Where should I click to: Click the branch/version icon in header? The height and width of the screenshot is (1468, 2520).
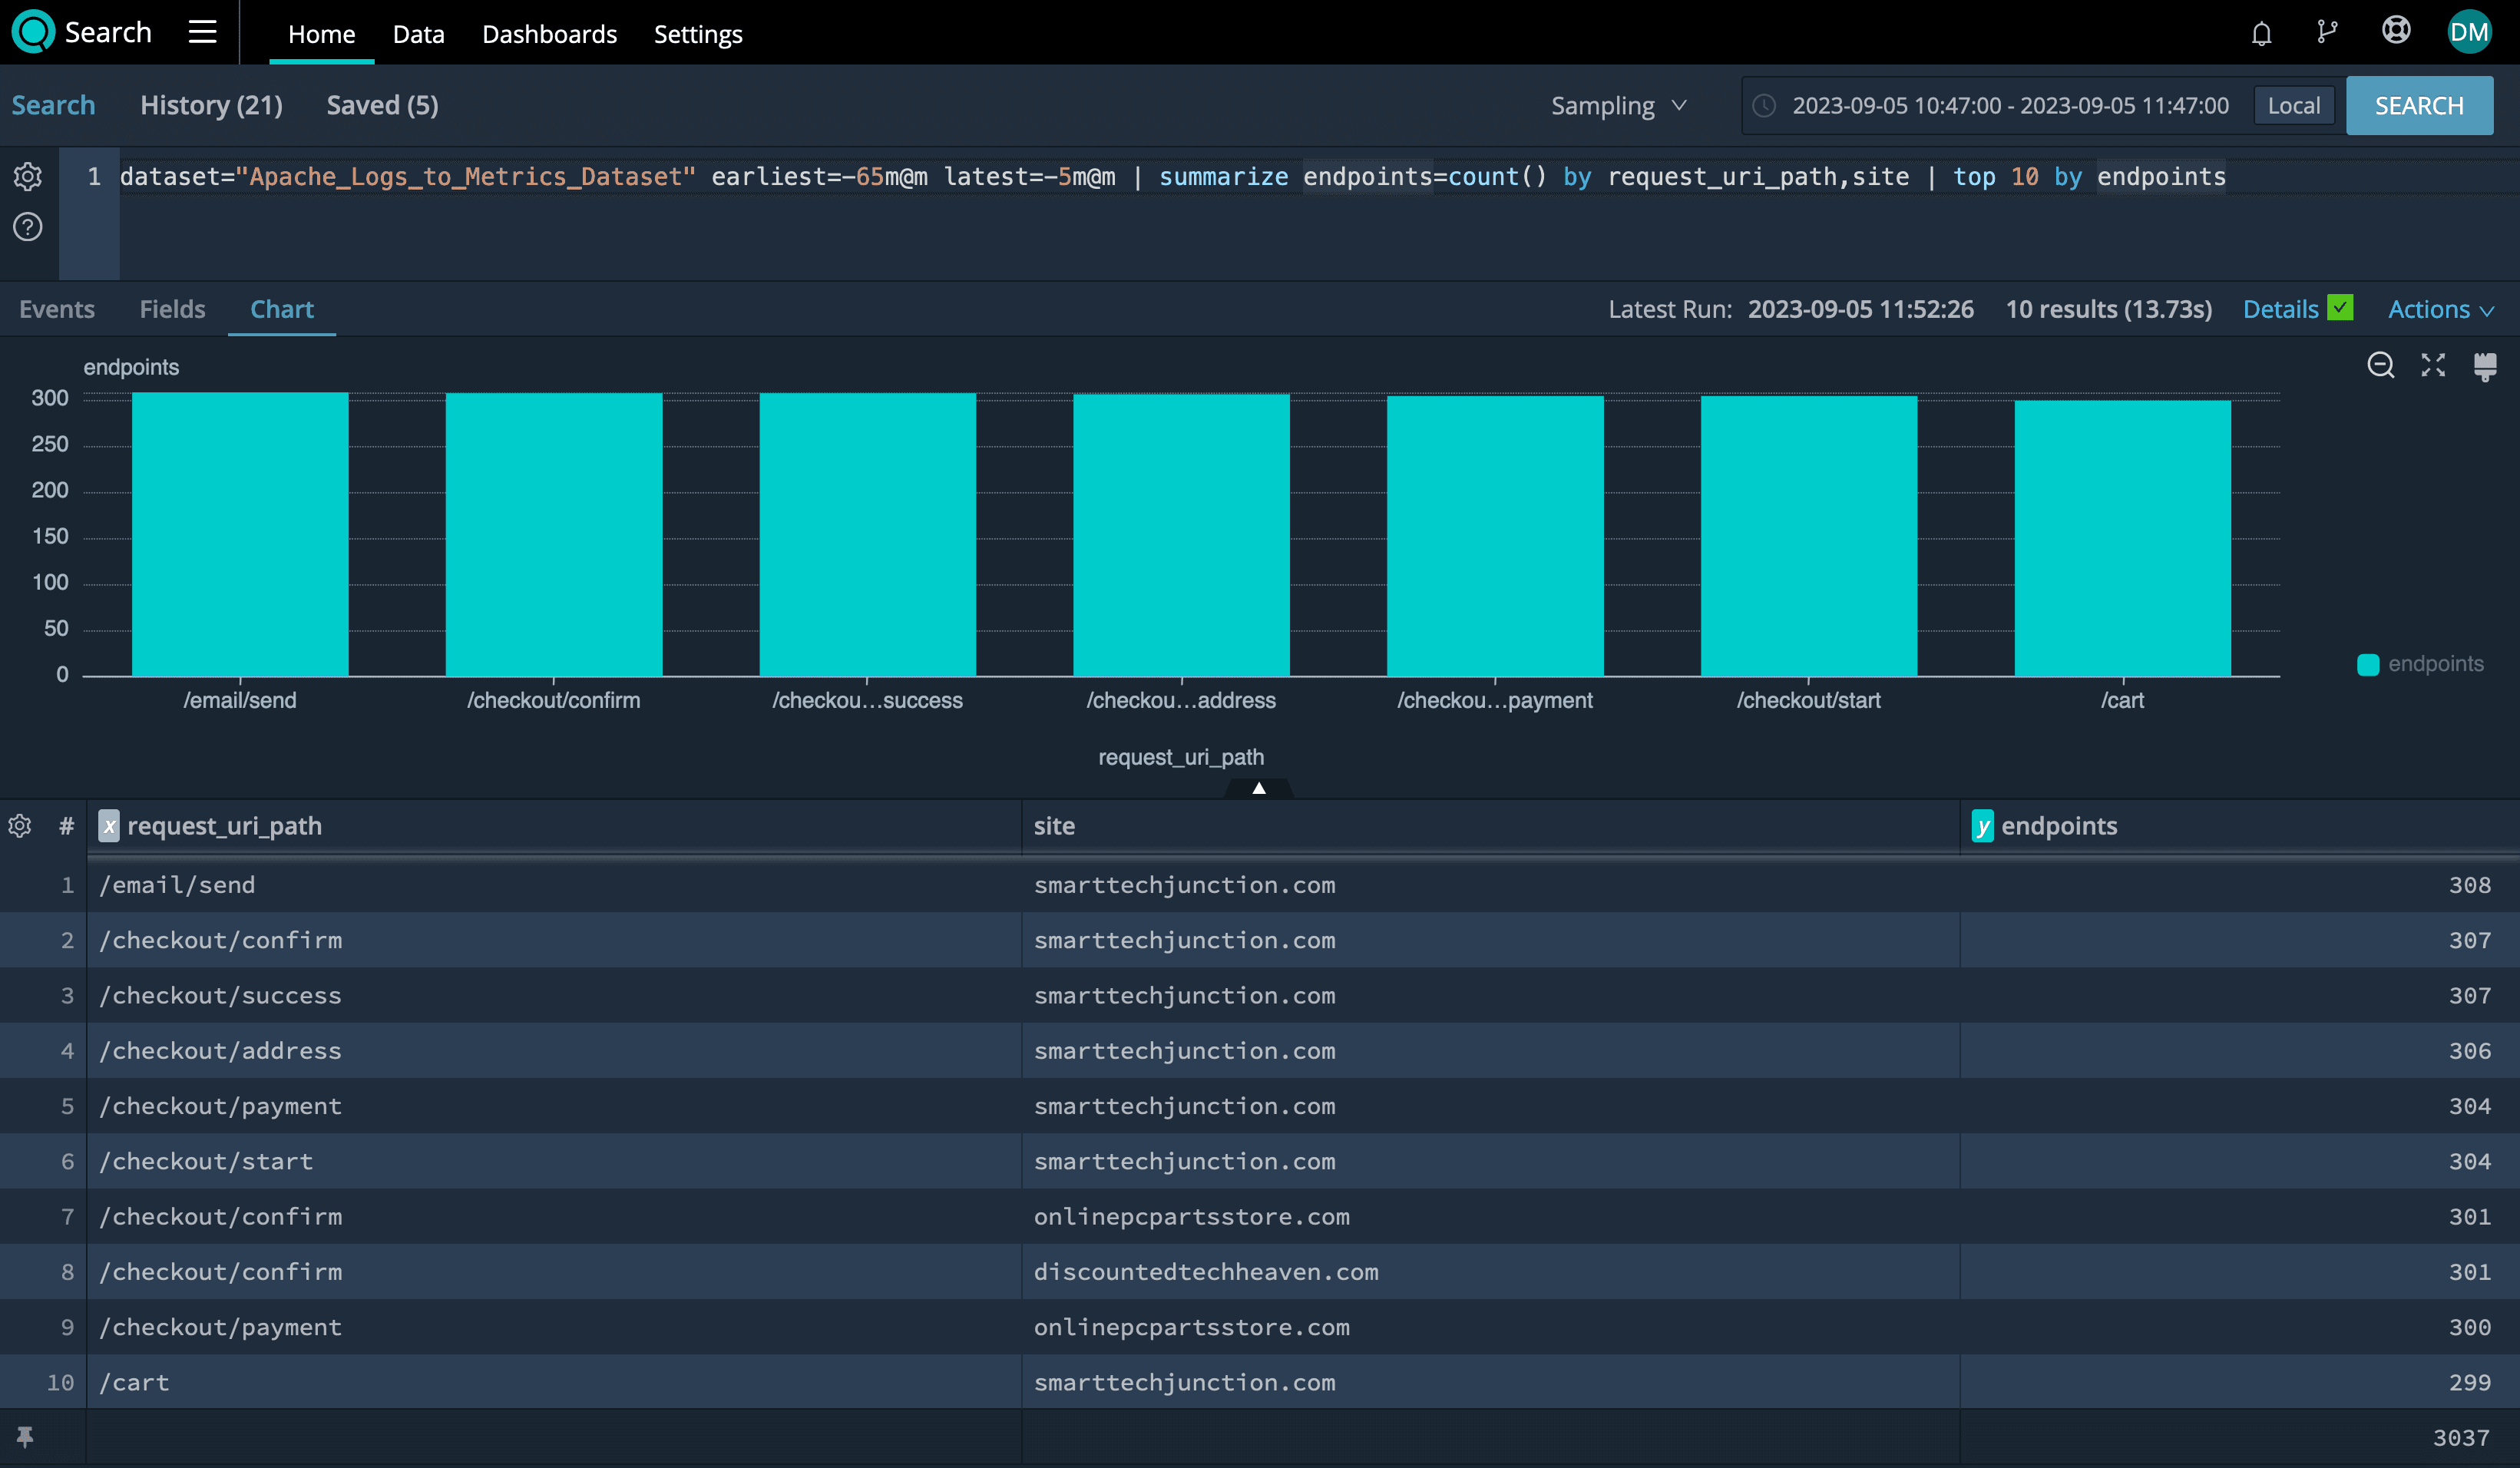(x=2327, y=33)
